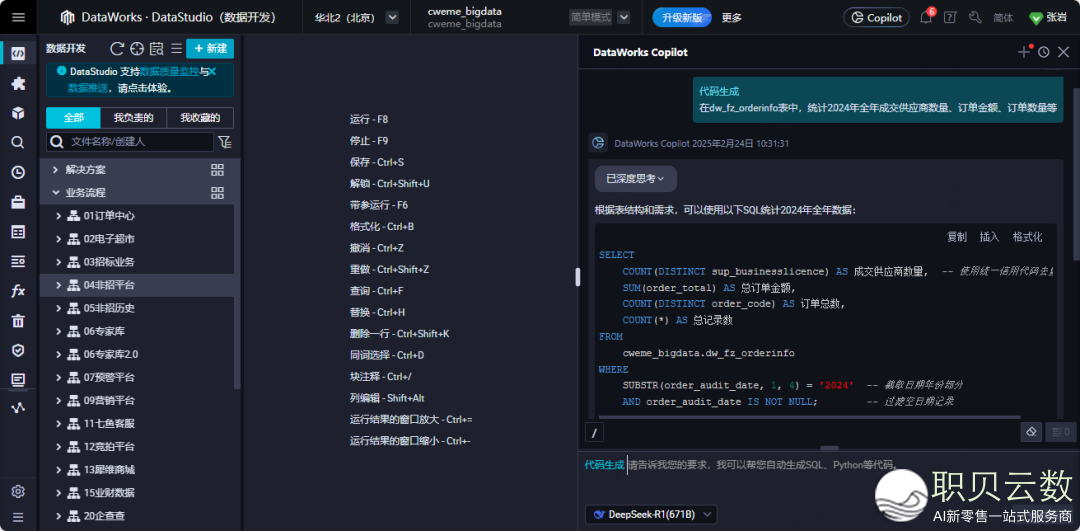Image resolution: width=1080 pixels, height=531 pixels.
Task: Open the DeepSeek-R1(671B) model dropdown
Action: (651, 514)
